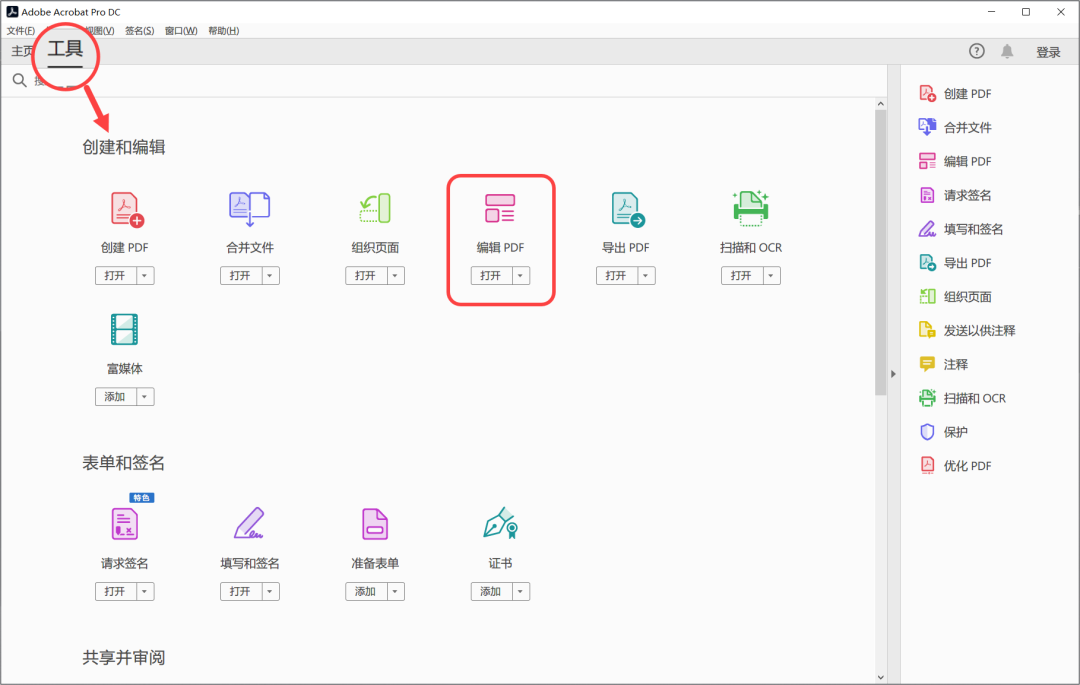The image size is (1080, 685).
Task: Click the 打开 button under 组织页面
Action: pos(366,275)
